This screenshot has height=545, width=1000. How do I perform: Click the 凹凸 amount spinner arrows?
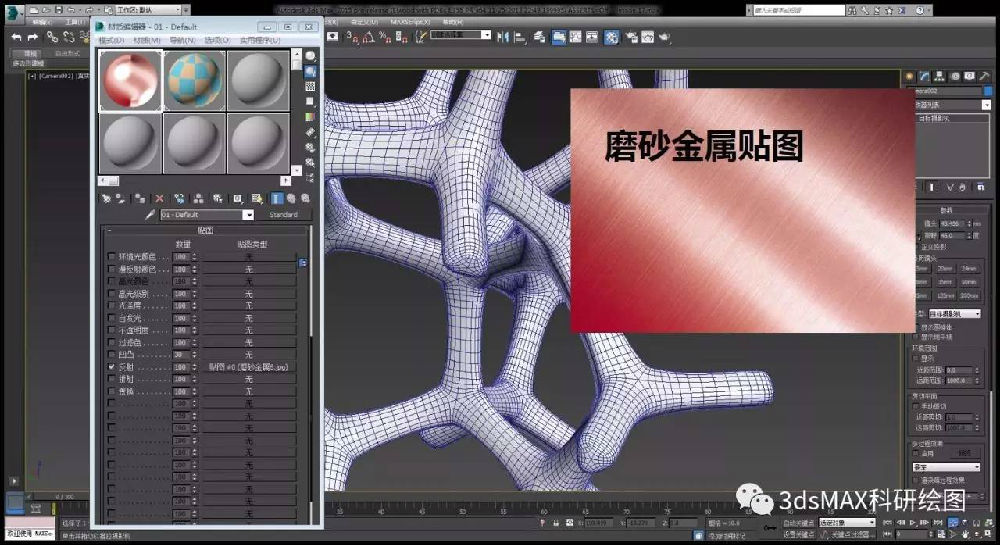(194, 355)
